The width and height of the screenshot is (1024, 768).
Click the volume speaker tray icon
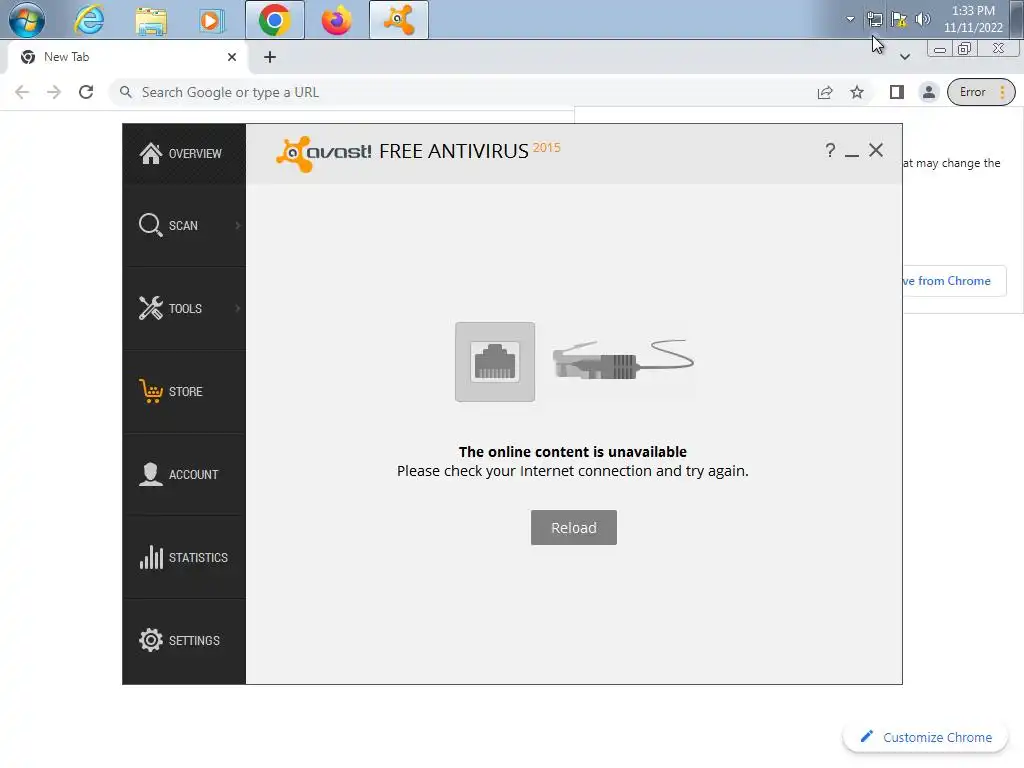(x=923, y=19)
